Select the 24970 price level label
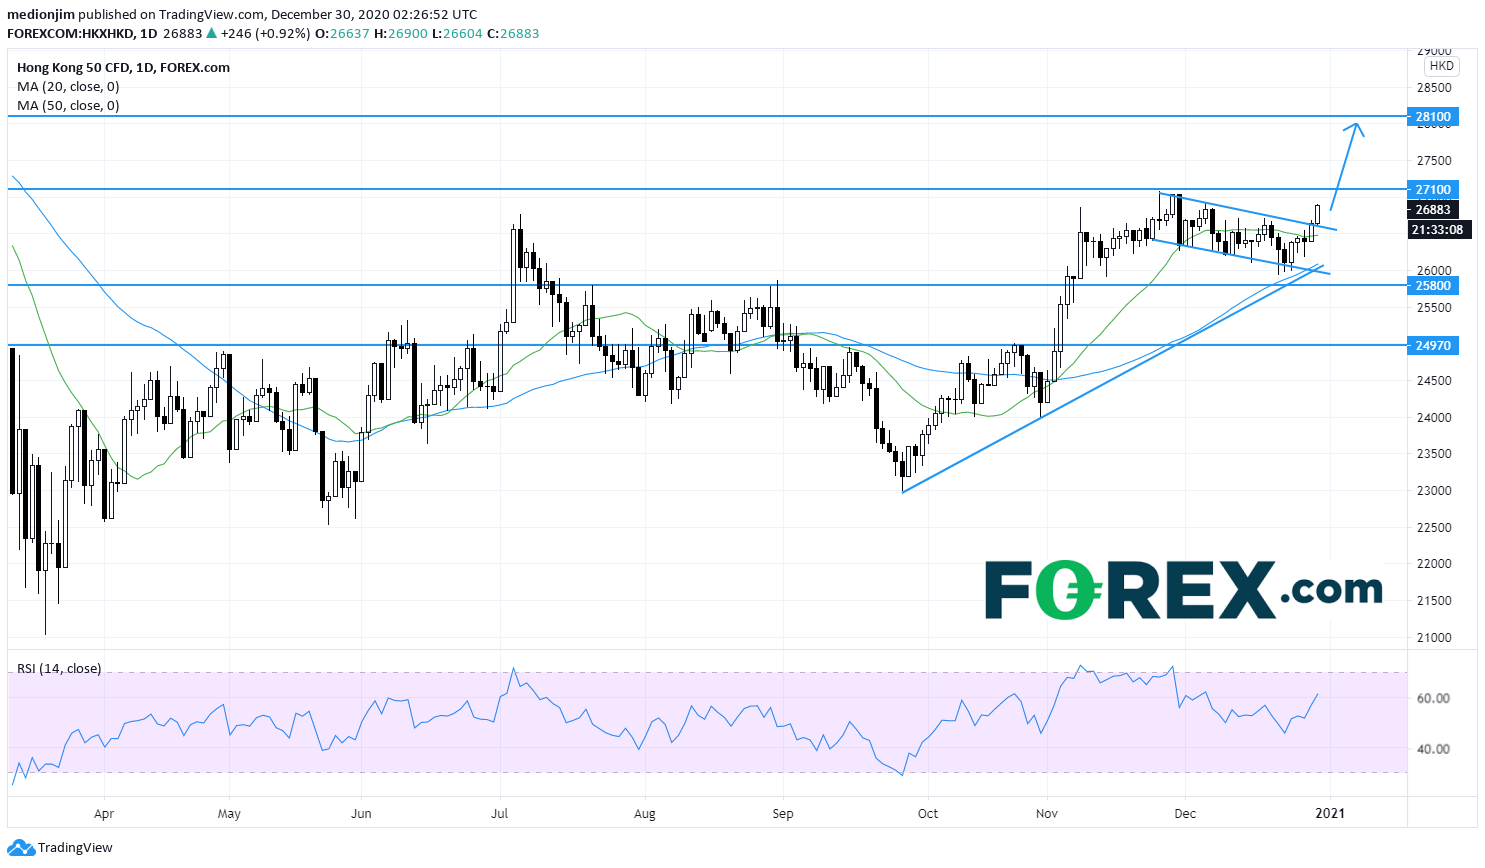 pyautogui.click(x=1432, y=345)
